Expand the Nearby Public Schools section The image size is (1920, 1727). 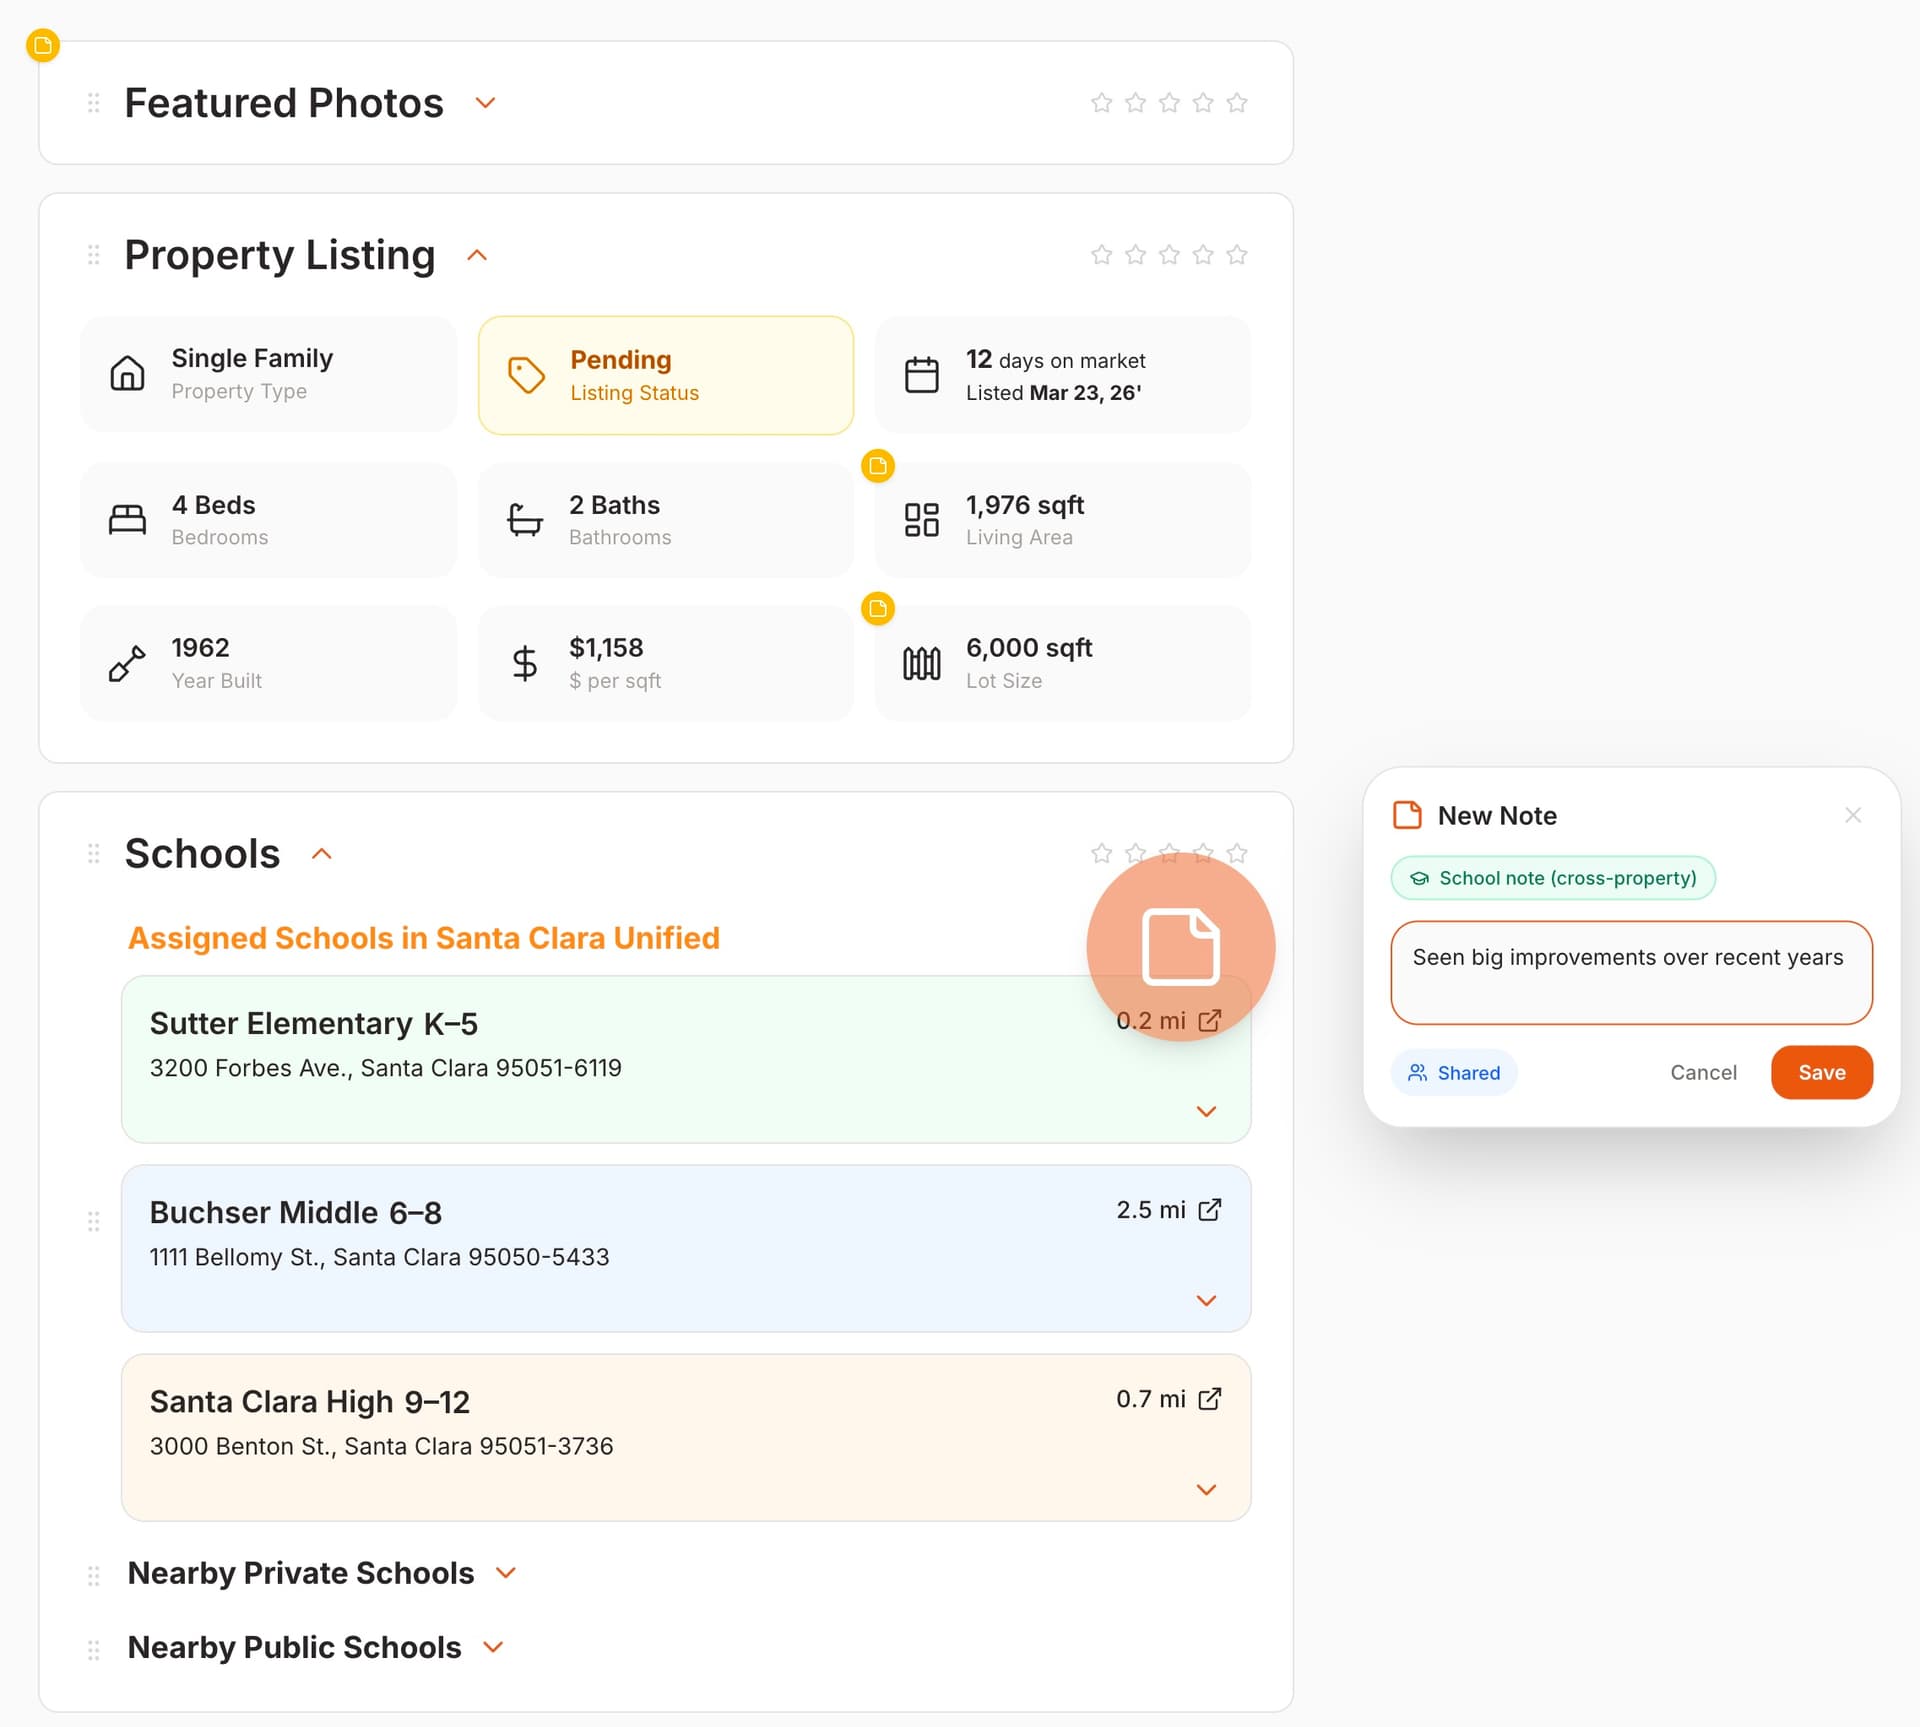[x=492, y=1647]
